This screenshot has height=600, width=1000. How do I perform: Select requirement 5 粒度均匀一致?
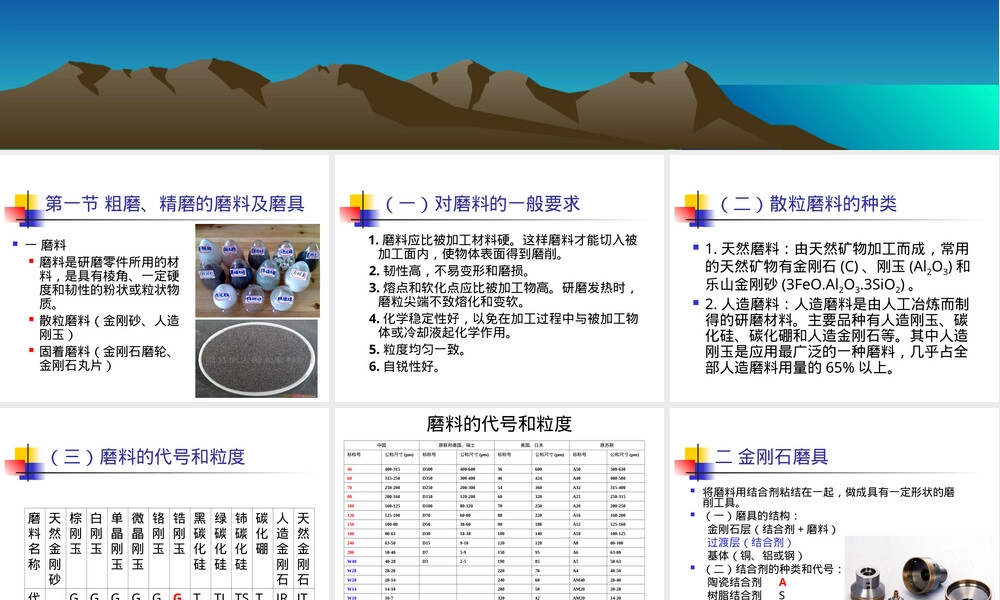tap(417, 349)
